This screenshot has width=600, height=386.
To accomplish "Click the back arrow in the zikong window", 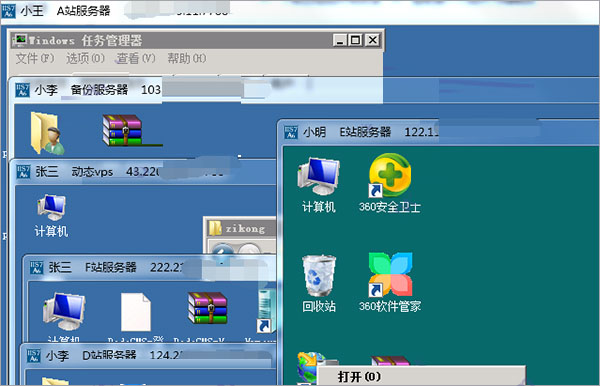I will pyautogui.click(x=223, y=251).
